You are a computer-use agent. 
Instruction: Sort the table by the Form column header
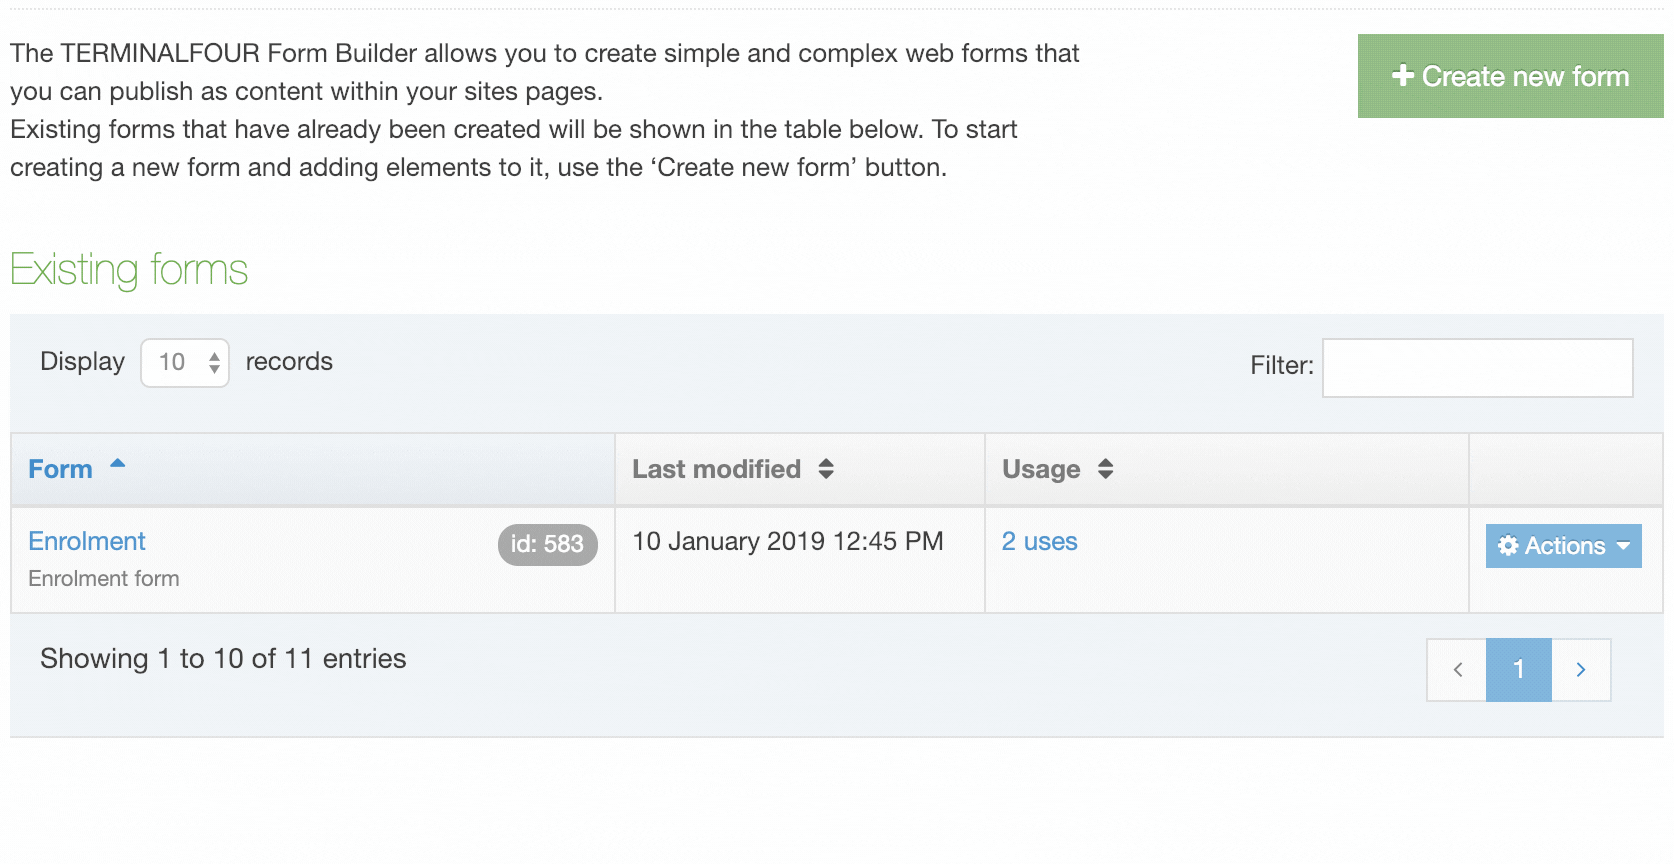point(60,469)
